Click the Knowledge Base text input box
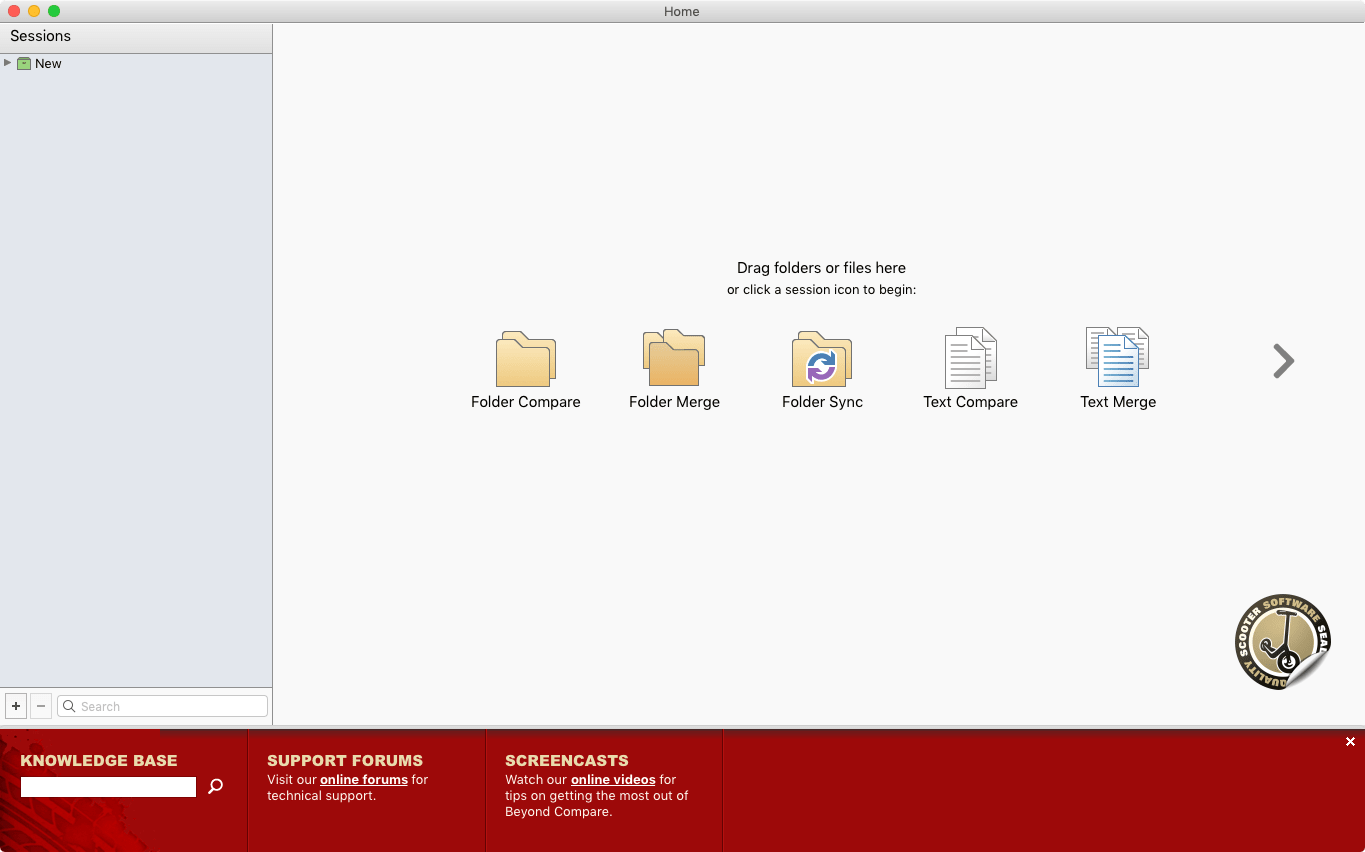1365x852 pixels. click(108, 787)
